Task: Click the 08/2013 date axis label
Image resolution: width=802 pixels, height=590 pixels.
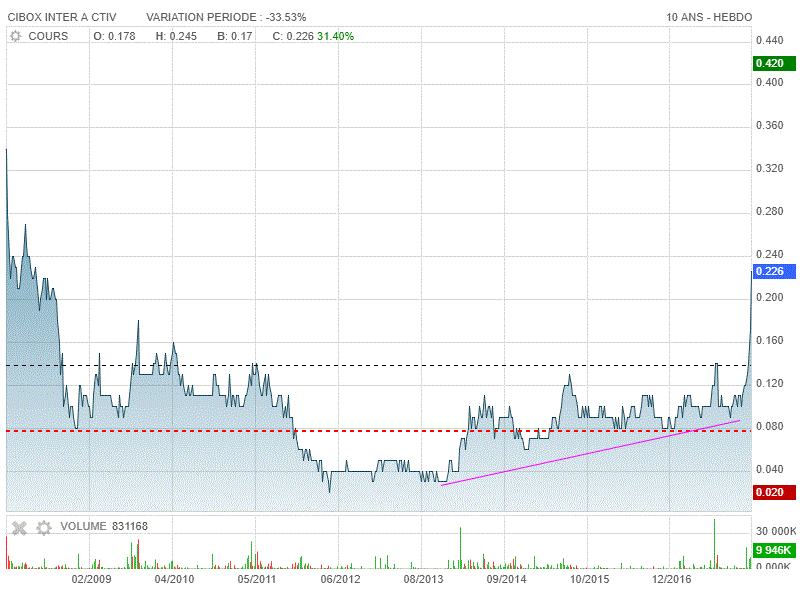Action: click(424, 579)
